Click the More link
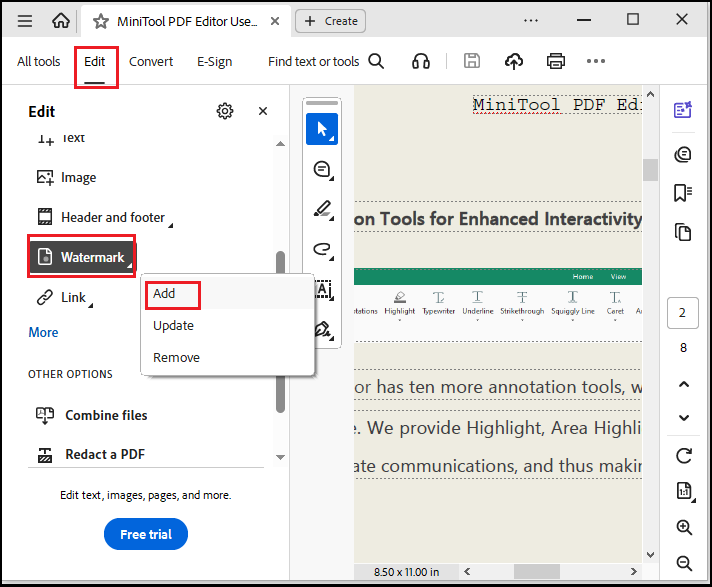This screenshot has height=587, width=712. 43,332
